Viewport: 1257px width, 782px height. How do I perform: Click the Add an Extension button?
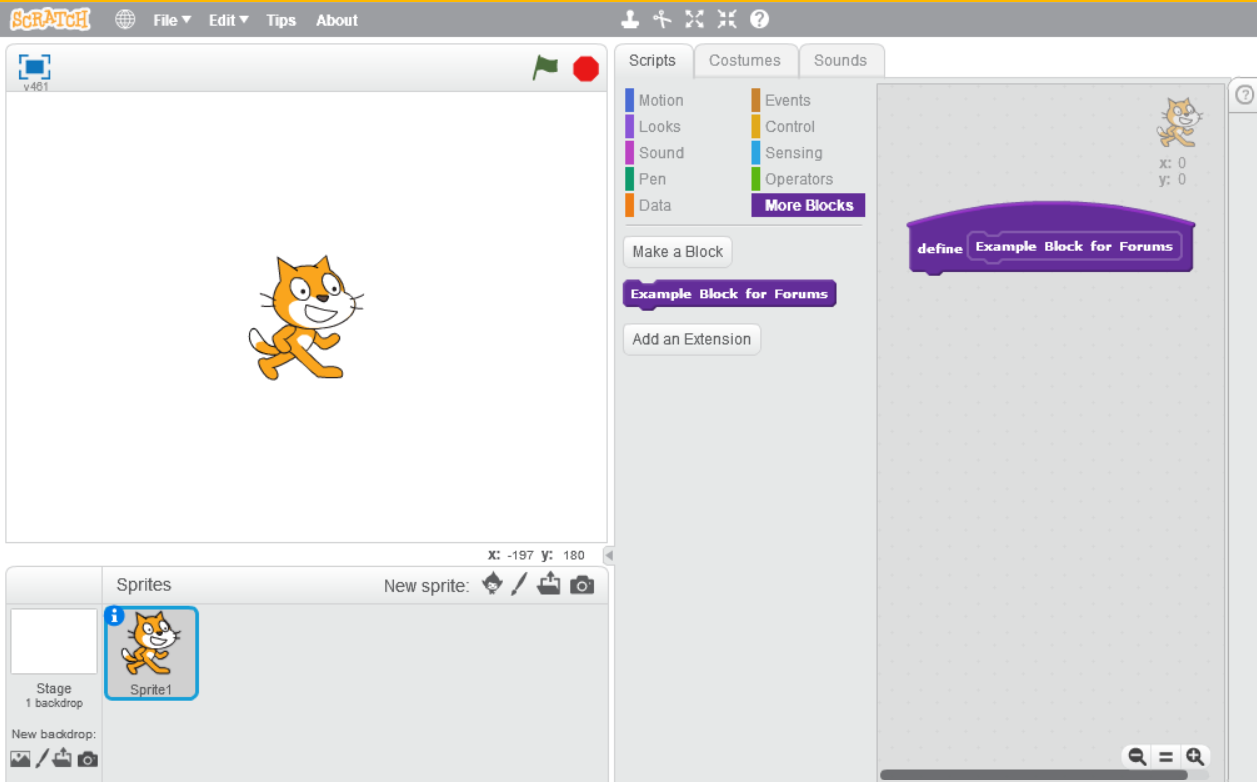point(691,339)
